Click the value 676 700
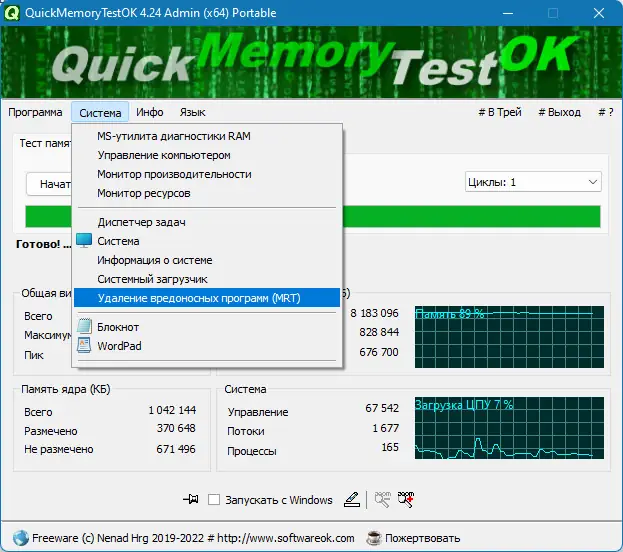This screenshot has width=623, height=552. tap(379, 352)
